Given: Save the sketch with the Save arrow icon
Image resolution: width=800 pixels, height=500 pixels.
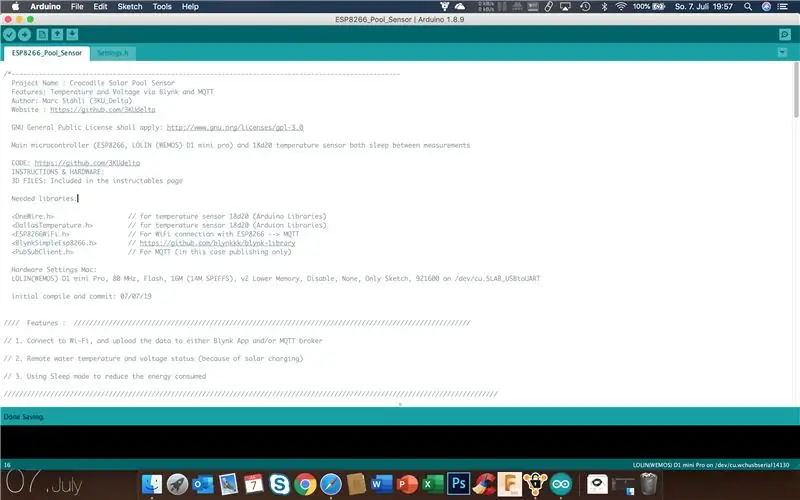Looking at the screenshot, I should (72, 34).
